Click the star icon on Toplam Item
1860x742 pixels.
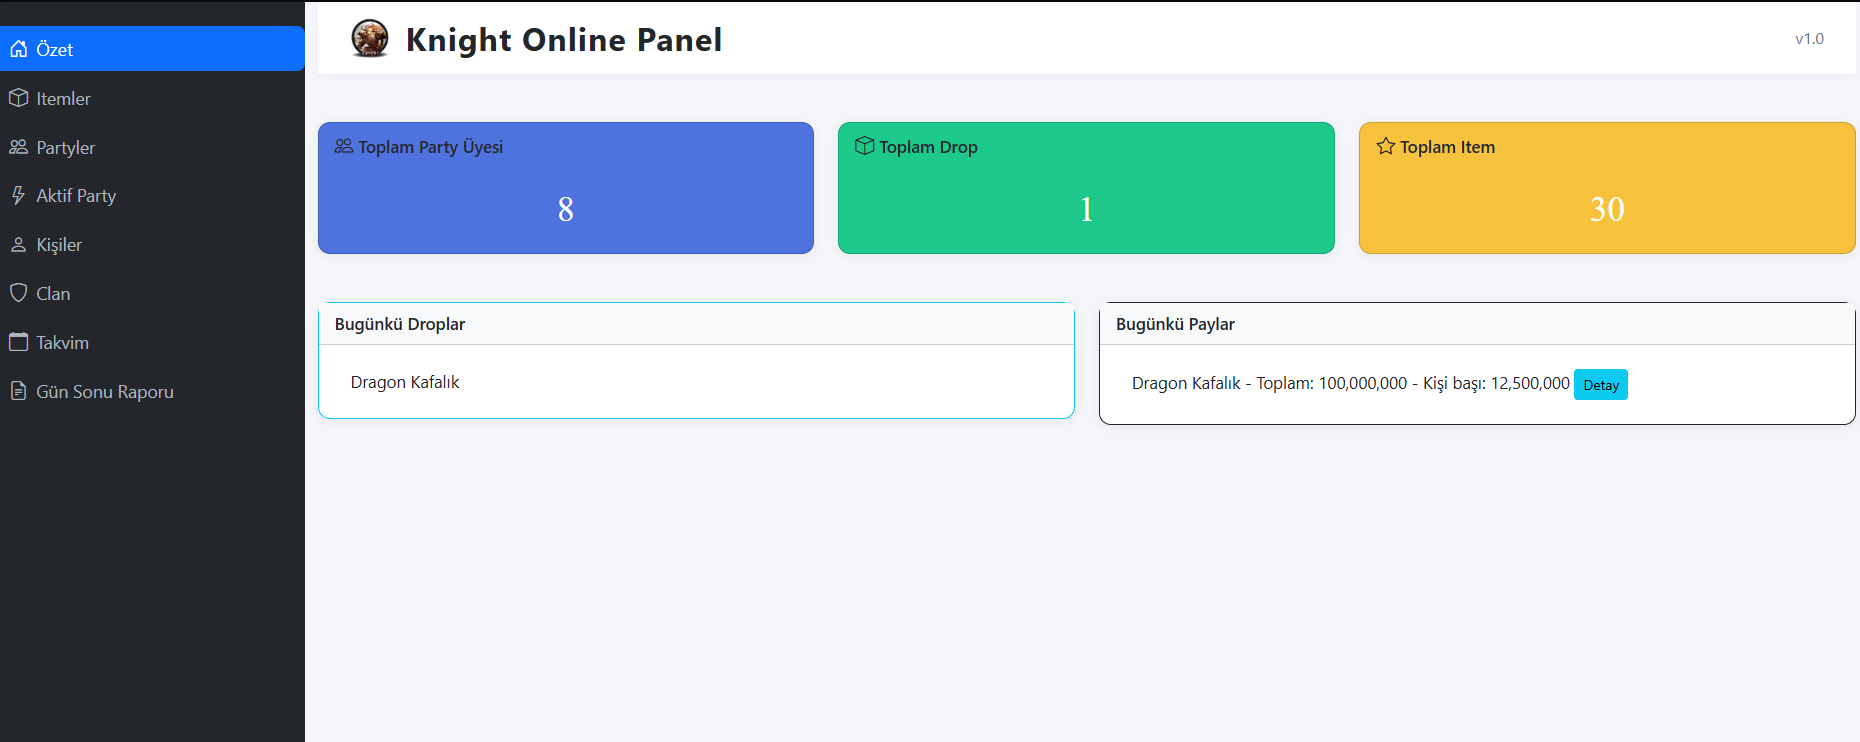(1385, 147)
